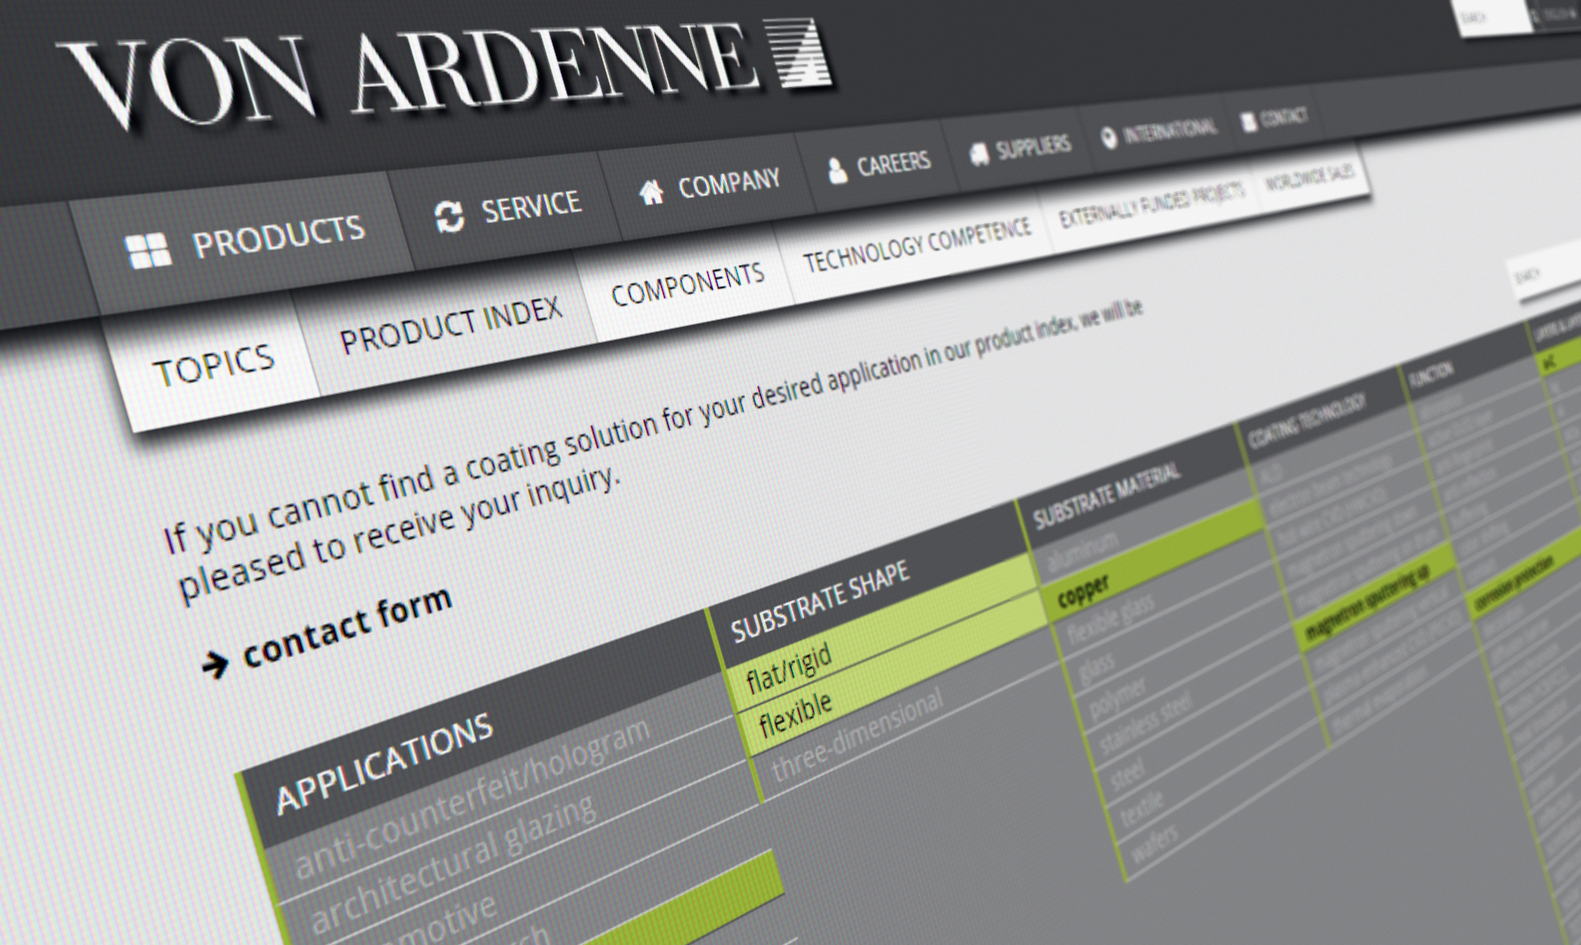Switch to the TECHNOLOGY COMPETENCE tab
This screenshot has height=945, width=1581.
tap(916, 246)
